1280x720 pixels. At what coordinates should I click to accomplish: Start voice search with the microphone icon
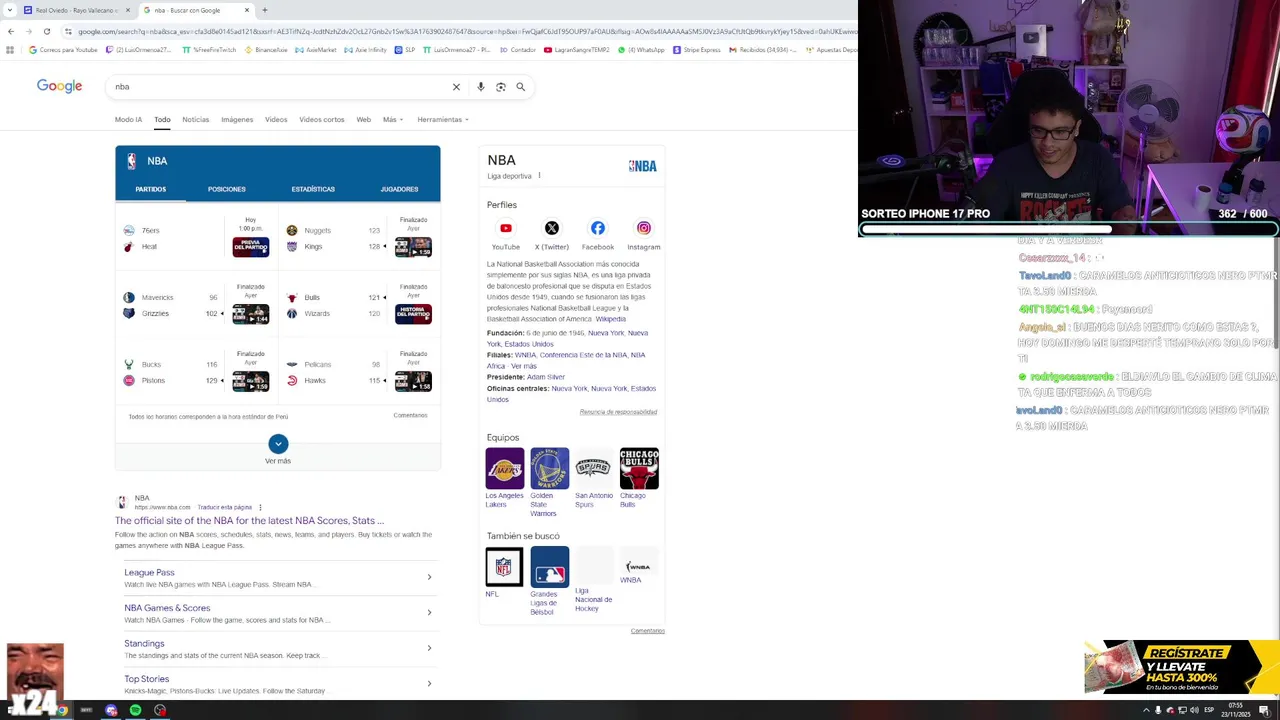coord(481,87)
